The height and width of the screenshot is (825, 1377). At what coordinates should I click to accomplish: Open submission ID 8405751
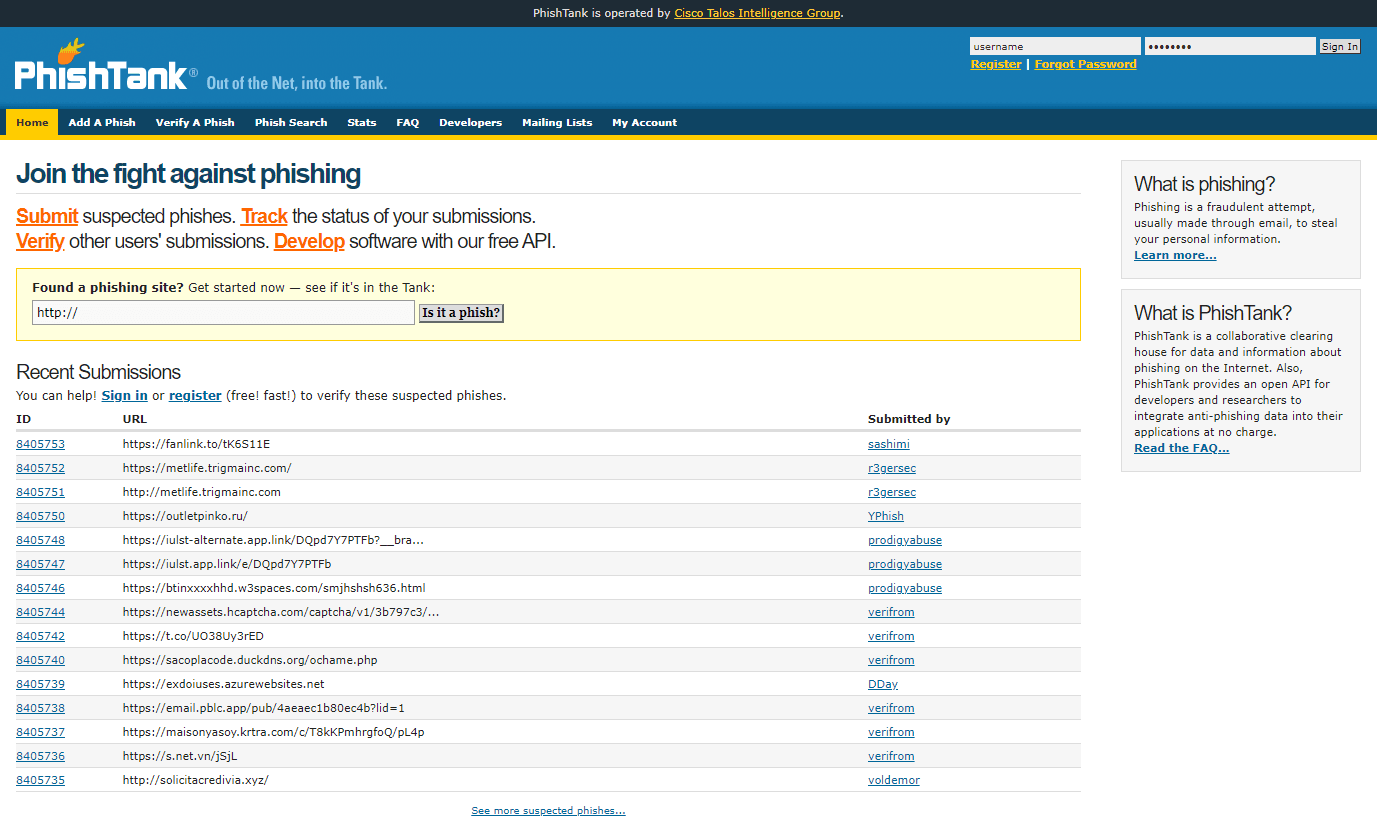[40, 492]
